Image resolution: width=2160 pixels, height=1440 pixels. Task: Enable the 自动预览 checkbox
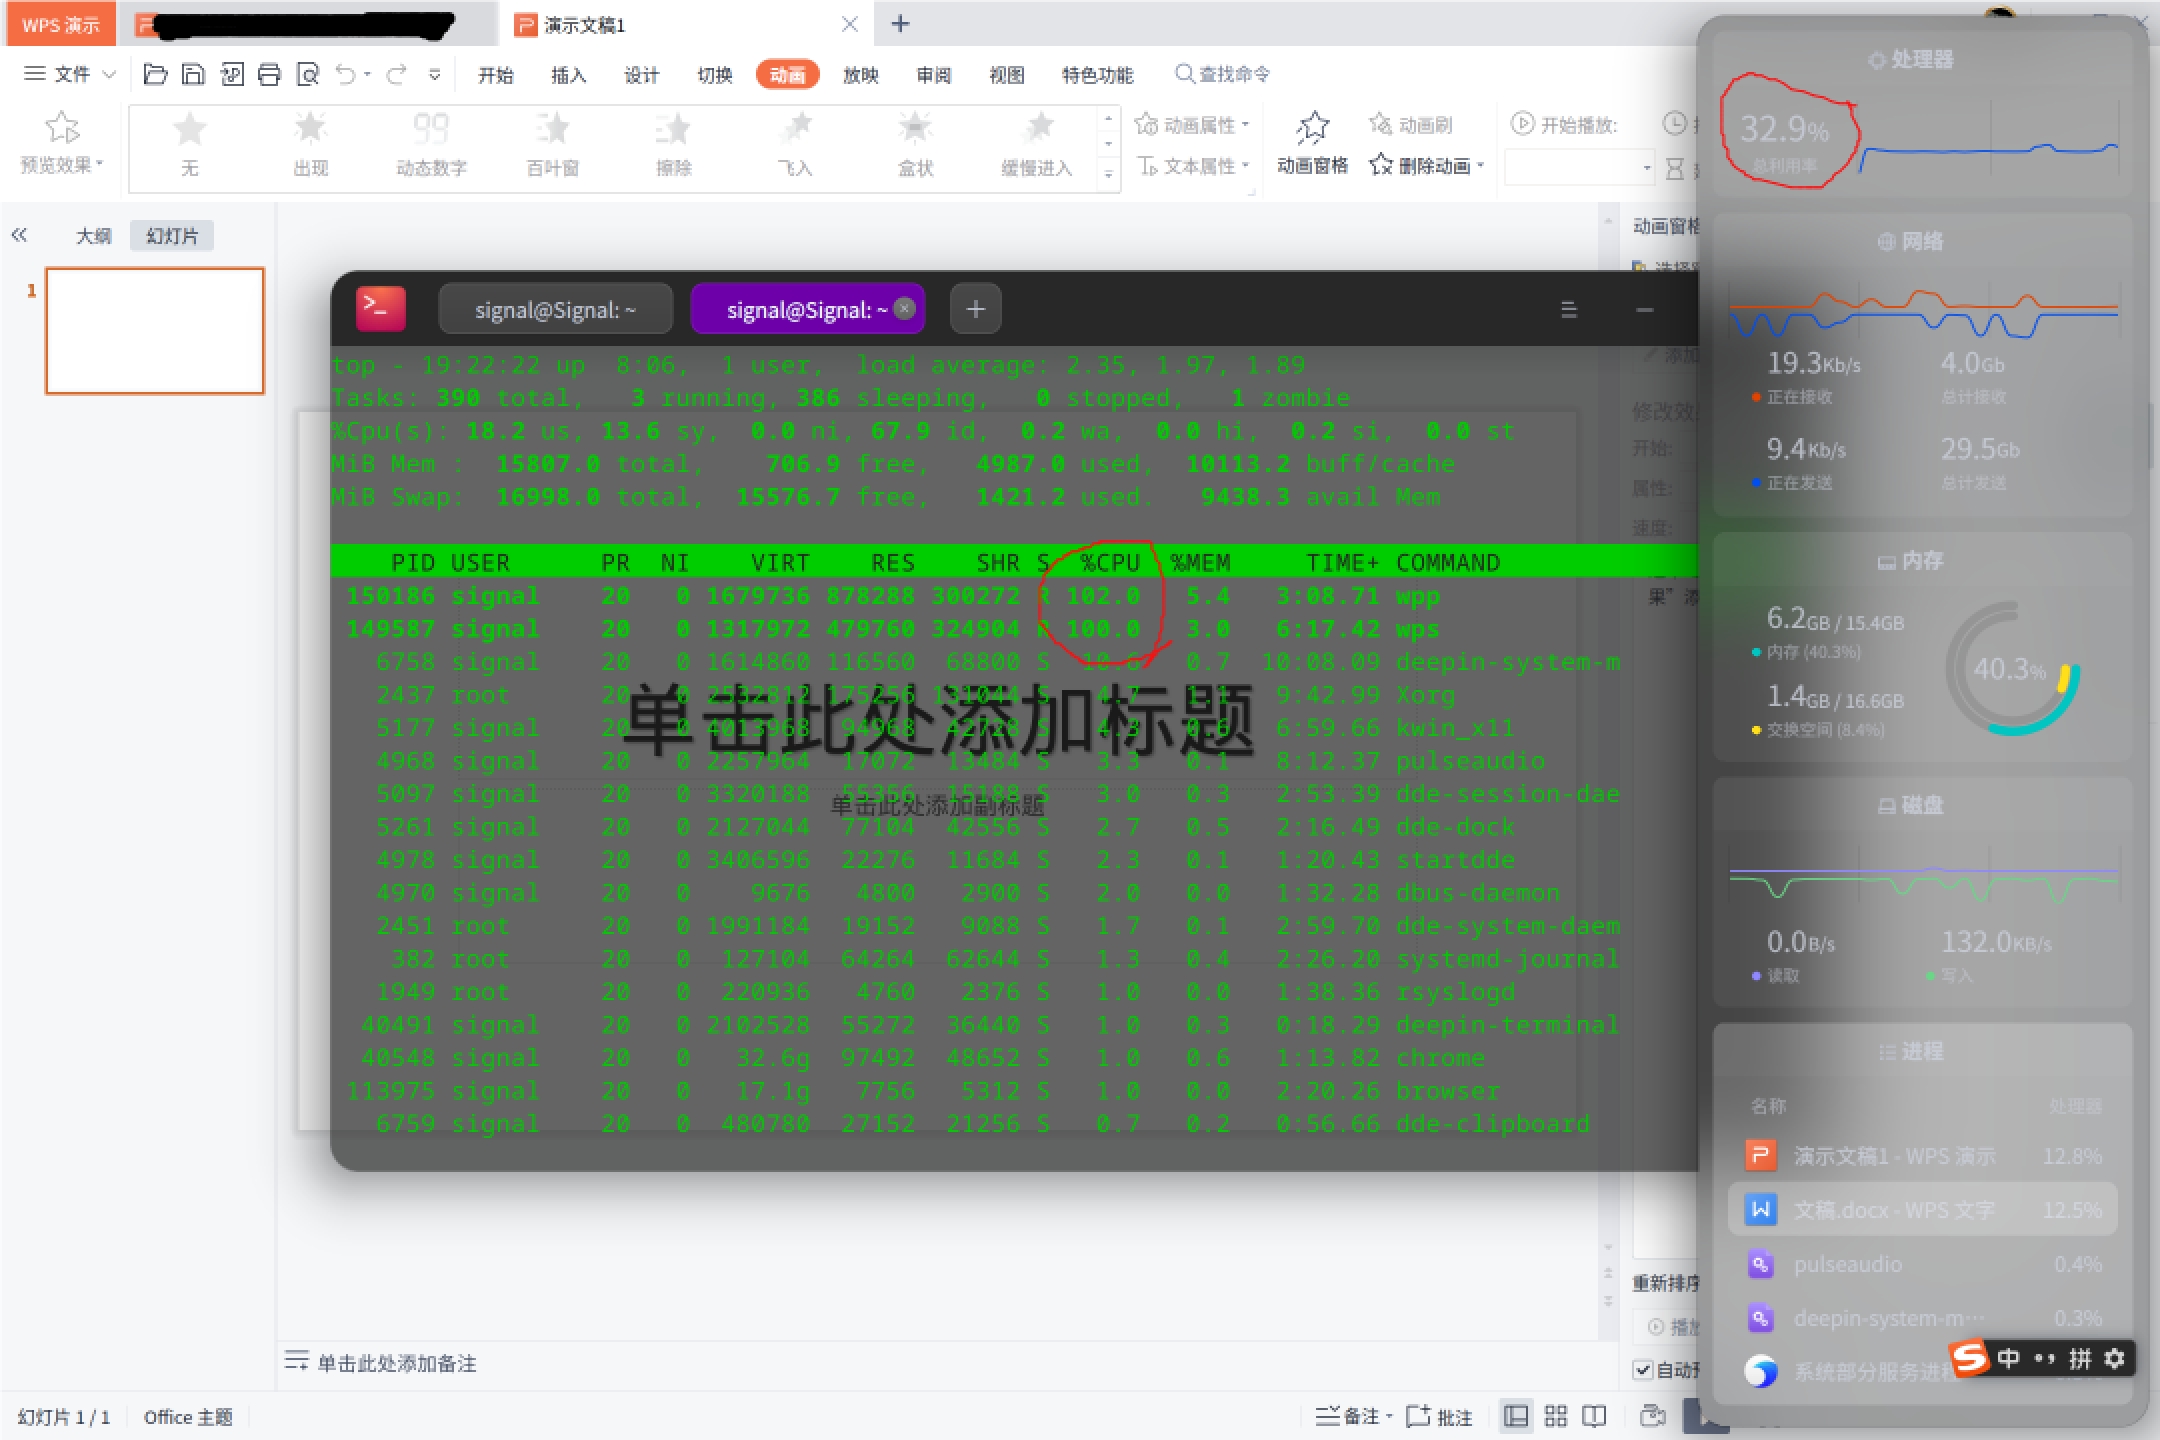tap(1644, 1370)
